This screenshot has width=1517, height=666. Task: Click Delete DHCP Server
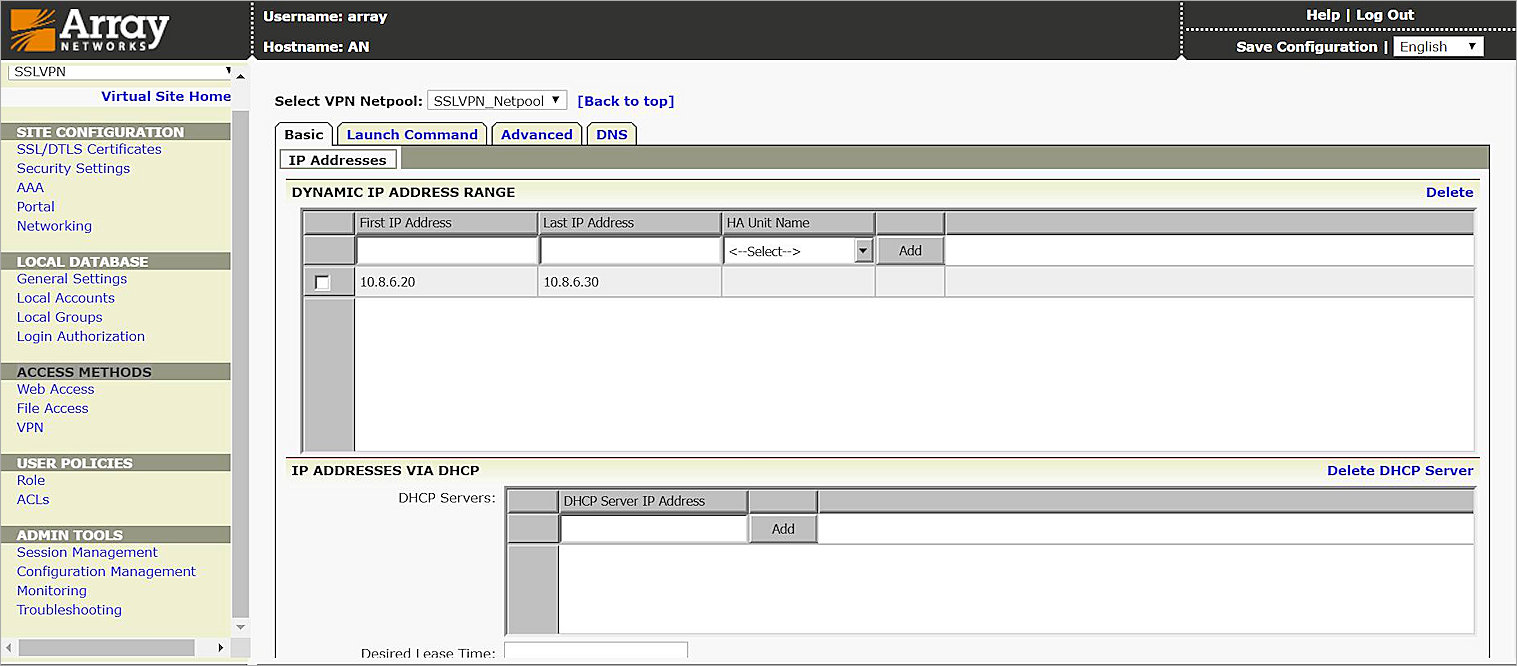pos(1400,470)
